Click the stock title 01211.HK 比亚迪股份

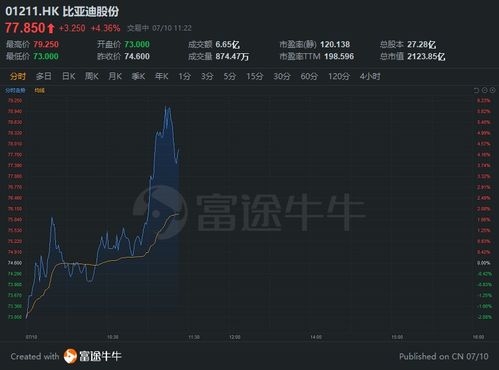[62, 11]
